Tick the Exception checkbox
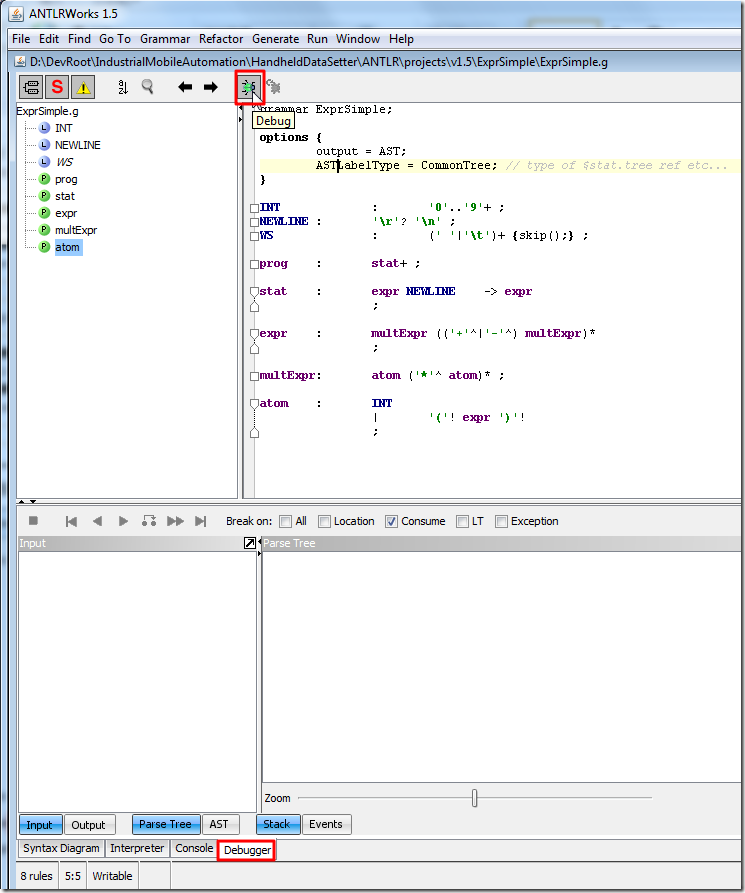This screenshot has height=893, width=745. point(502,521)
